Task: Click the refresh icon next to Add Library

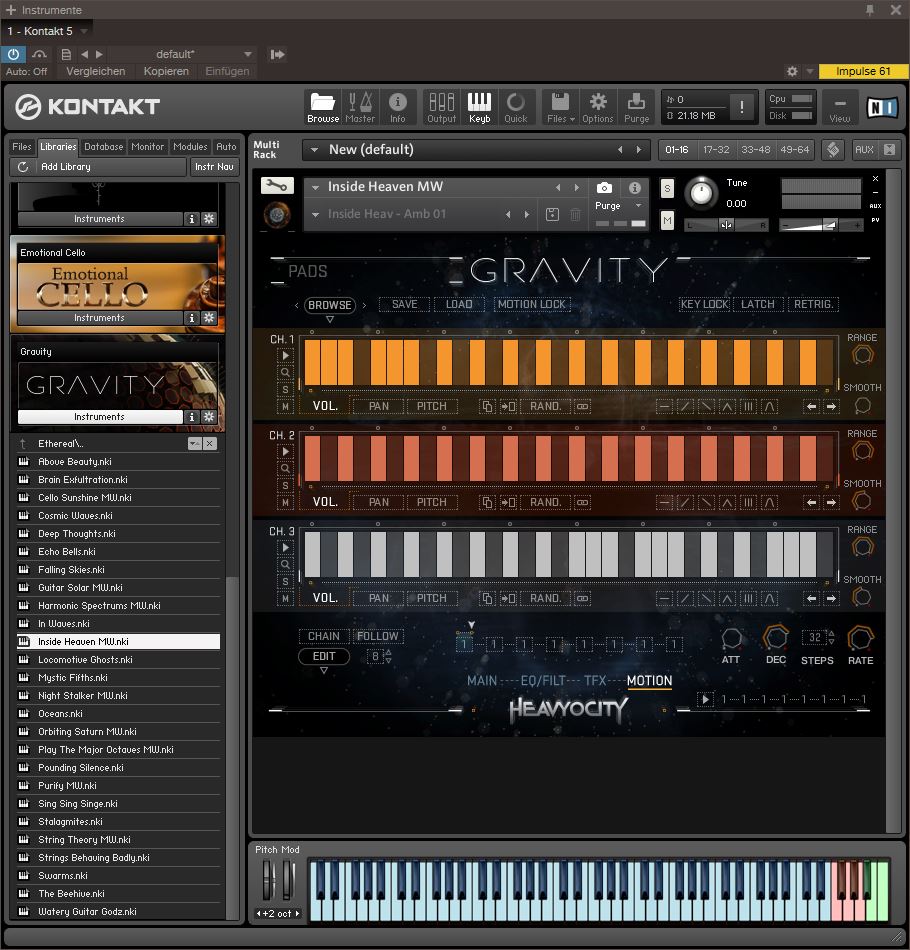Action: [23, 167]
